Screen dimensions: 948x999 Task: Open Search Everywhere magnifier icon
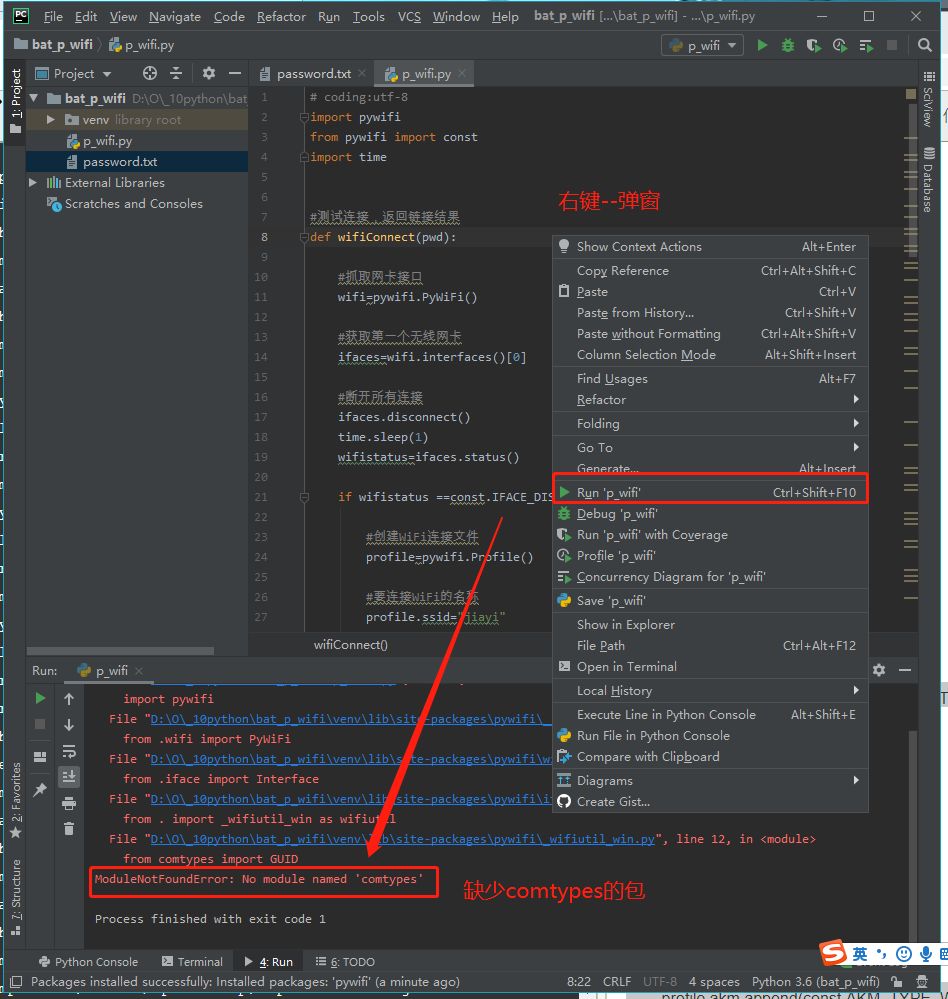pyautogui.click(x=924, y=45)
